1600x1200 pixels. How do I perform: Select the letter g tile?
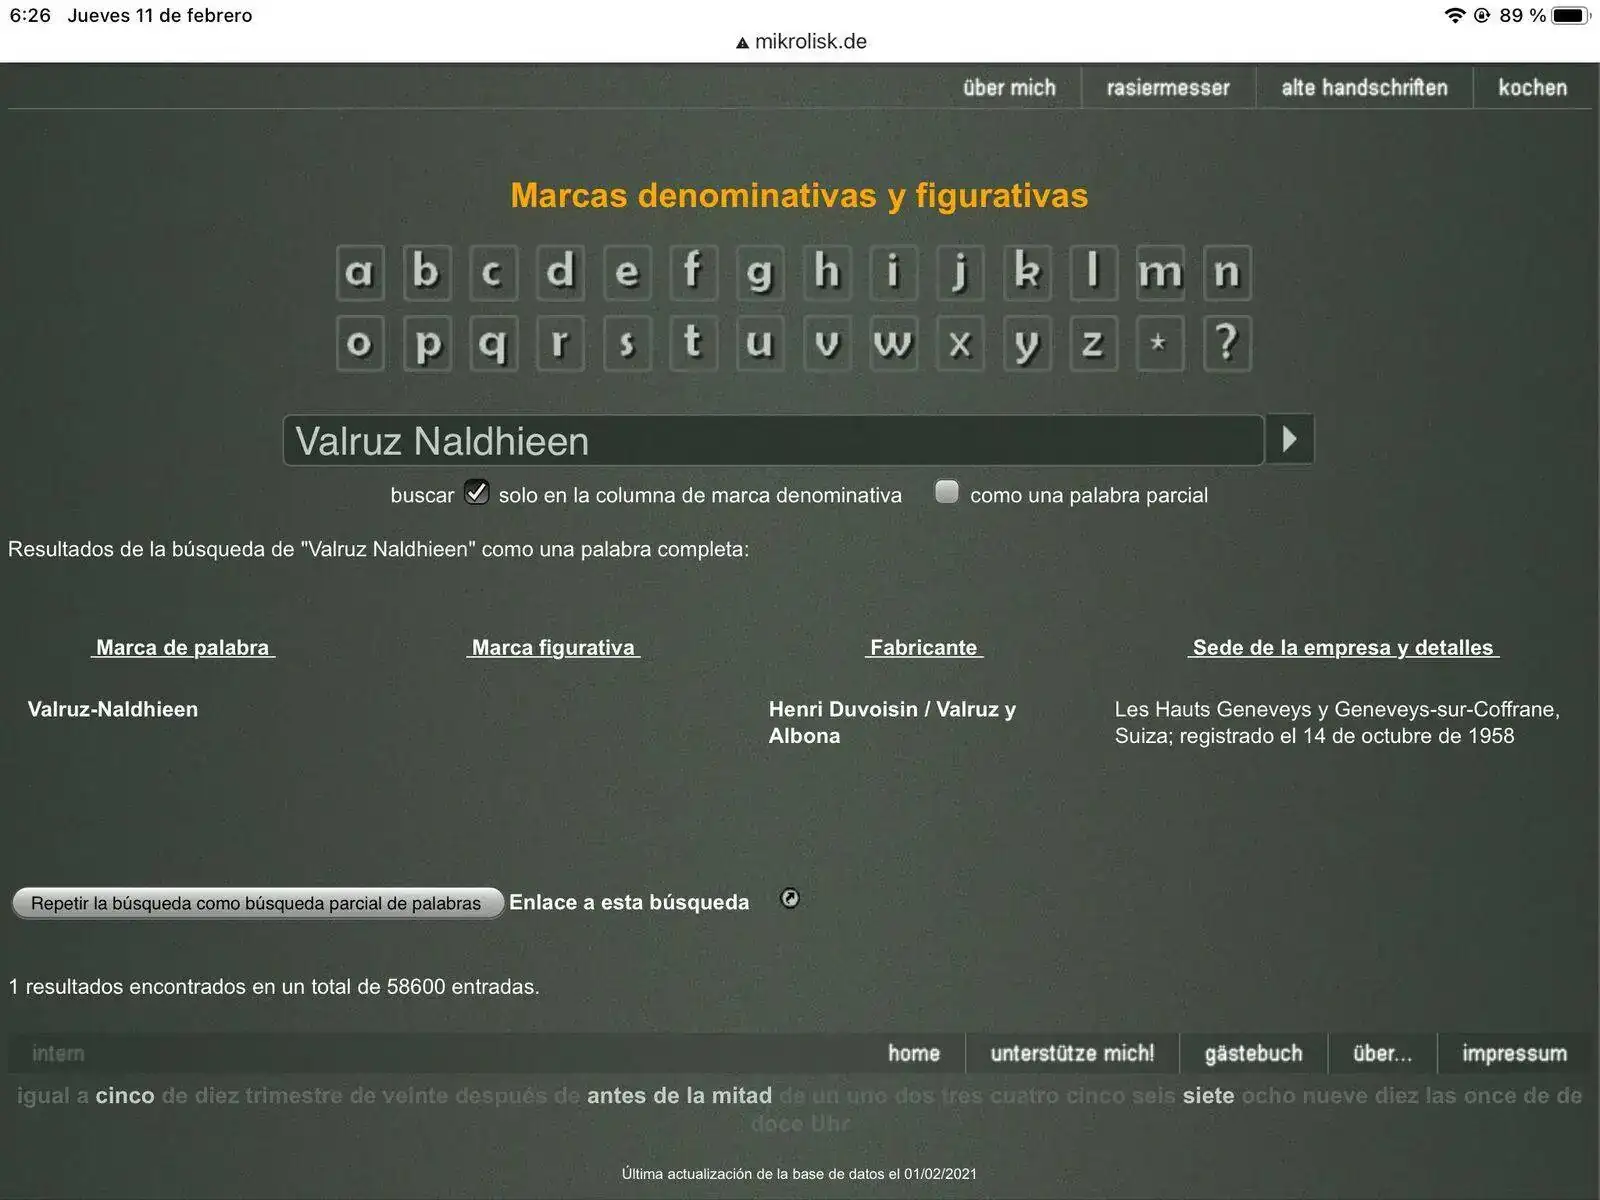click(760, 272)
